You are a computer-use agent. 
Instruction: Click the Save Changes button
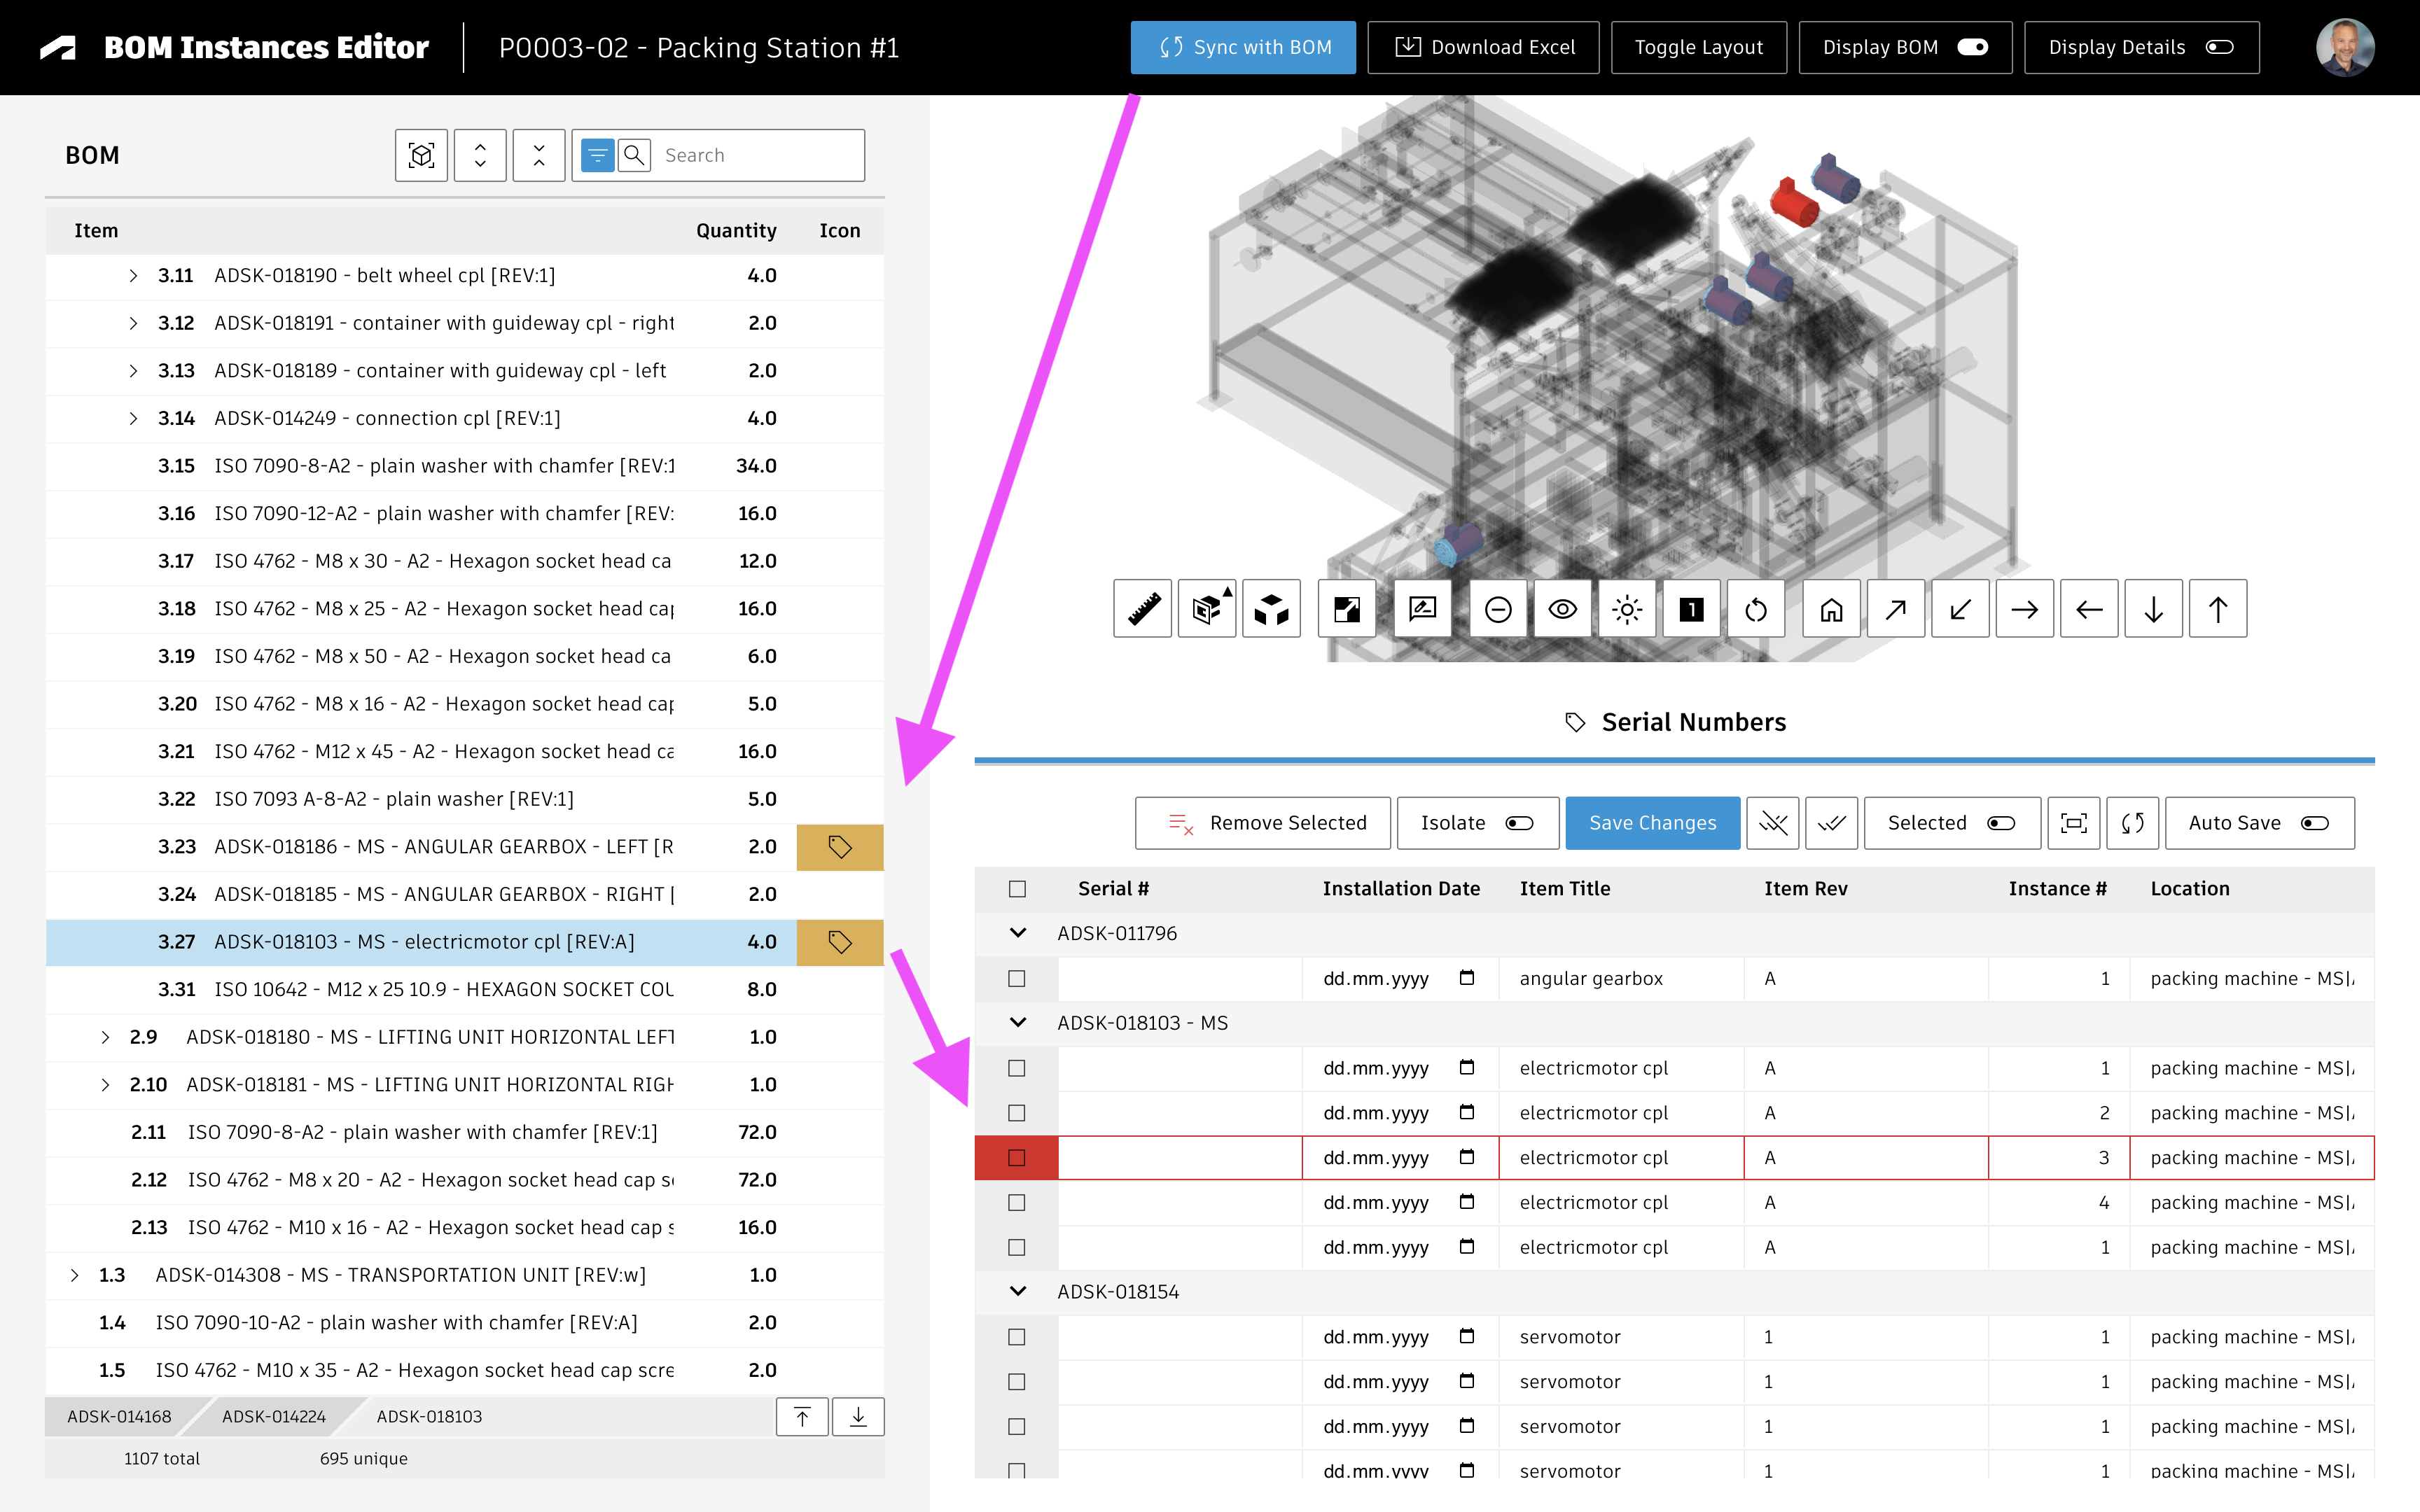tap(1652, 823)
